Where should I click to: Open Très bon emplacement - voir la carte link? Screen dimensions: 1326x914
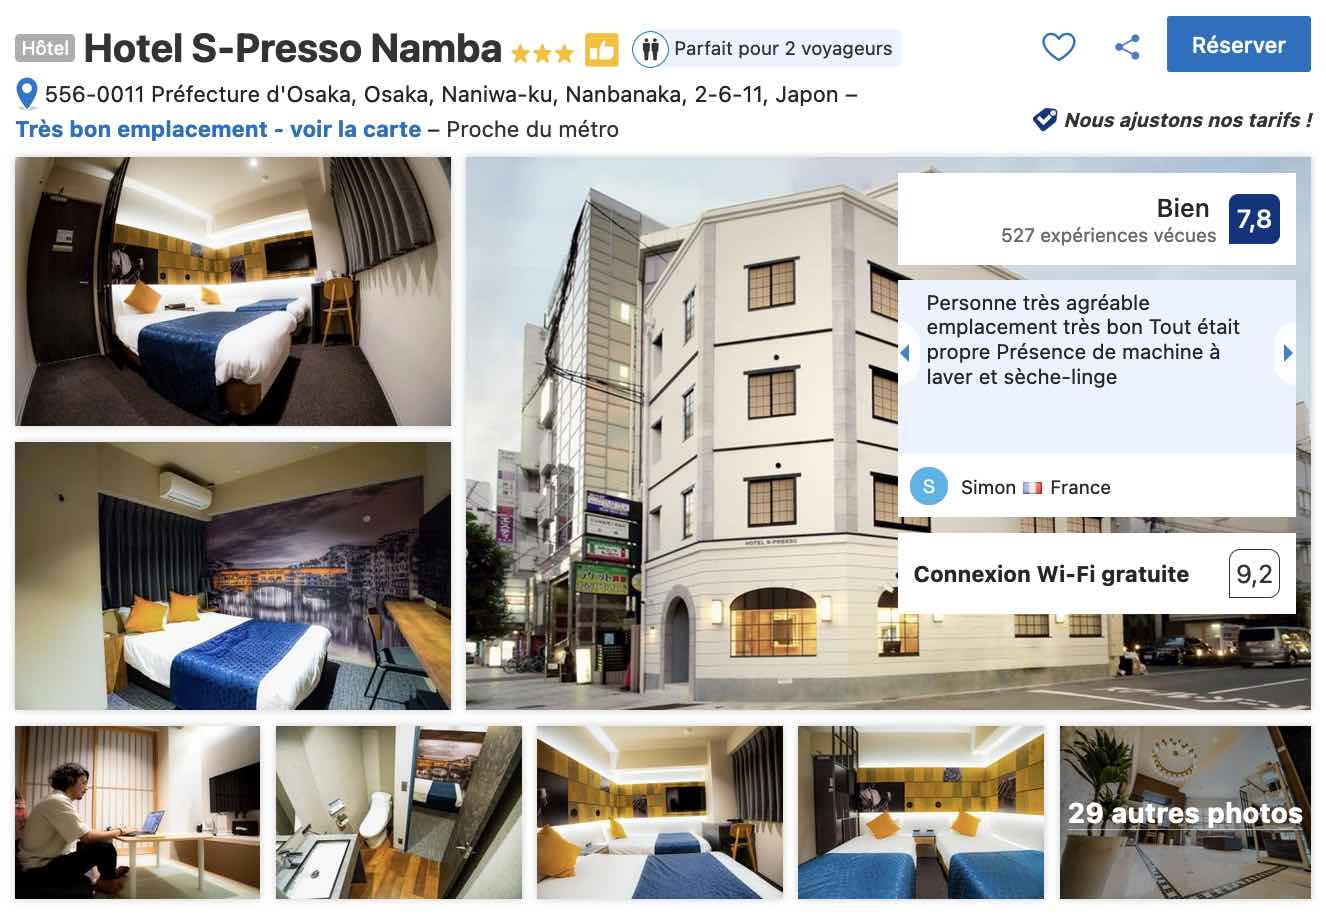(x=218, y=129)
